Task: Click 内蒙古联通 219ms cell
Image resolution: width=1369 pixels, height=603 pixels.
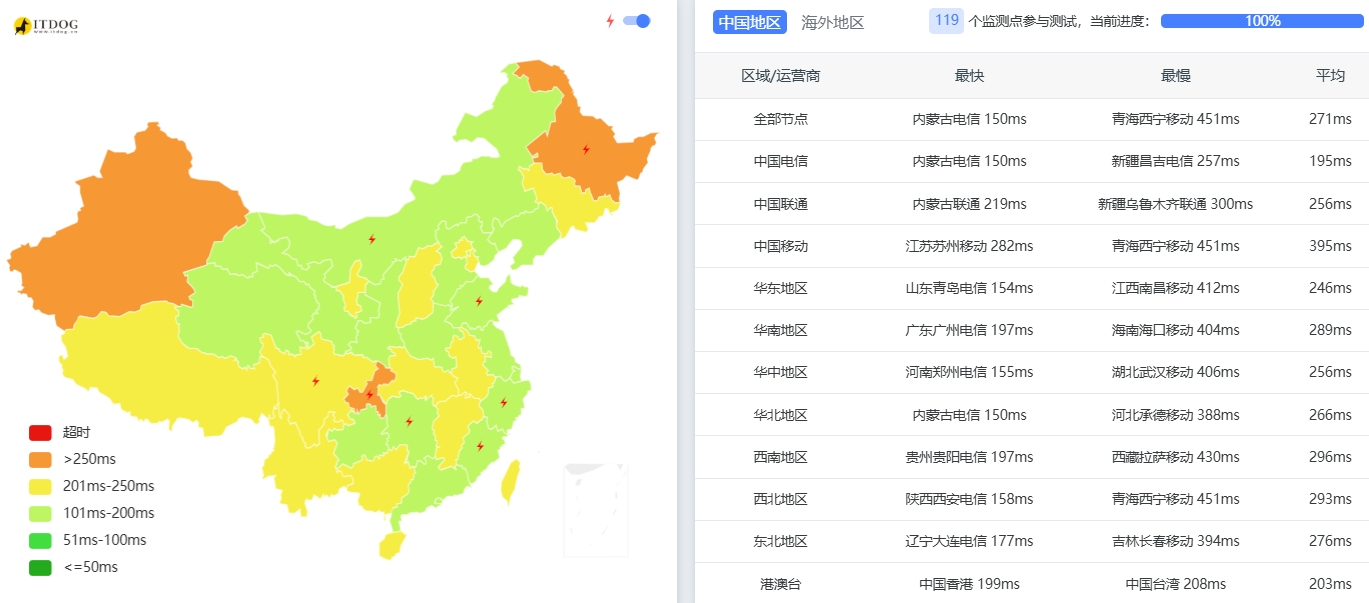Action: pos(969,204)
